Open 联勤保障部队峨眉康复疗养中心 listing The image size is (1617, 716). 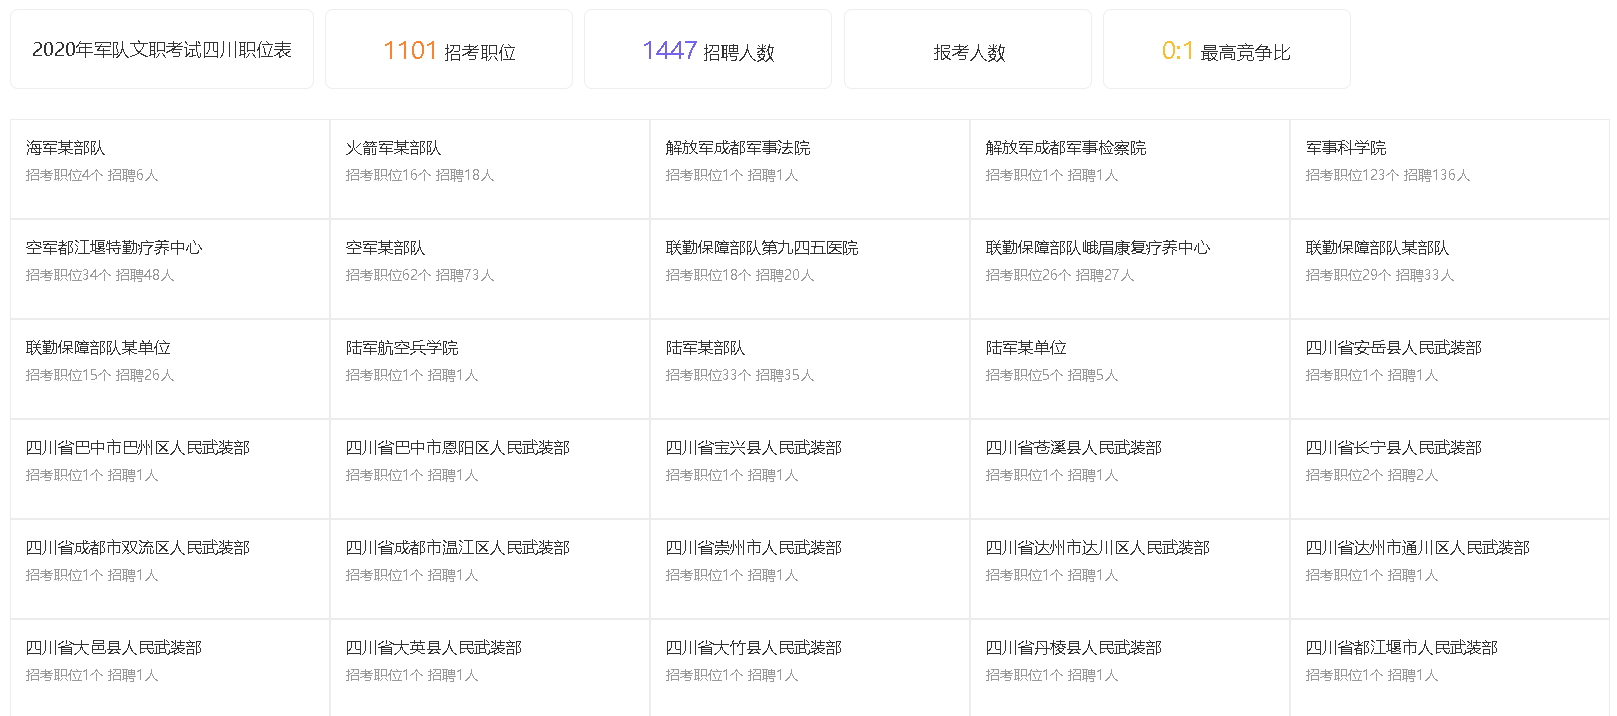click(x=1129, y=268)
